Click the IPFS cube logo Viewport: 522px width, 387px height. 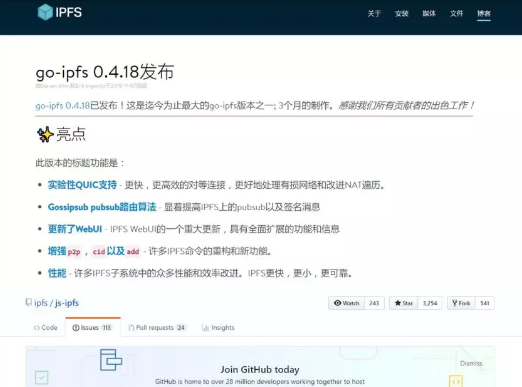(x=45, y=12)
